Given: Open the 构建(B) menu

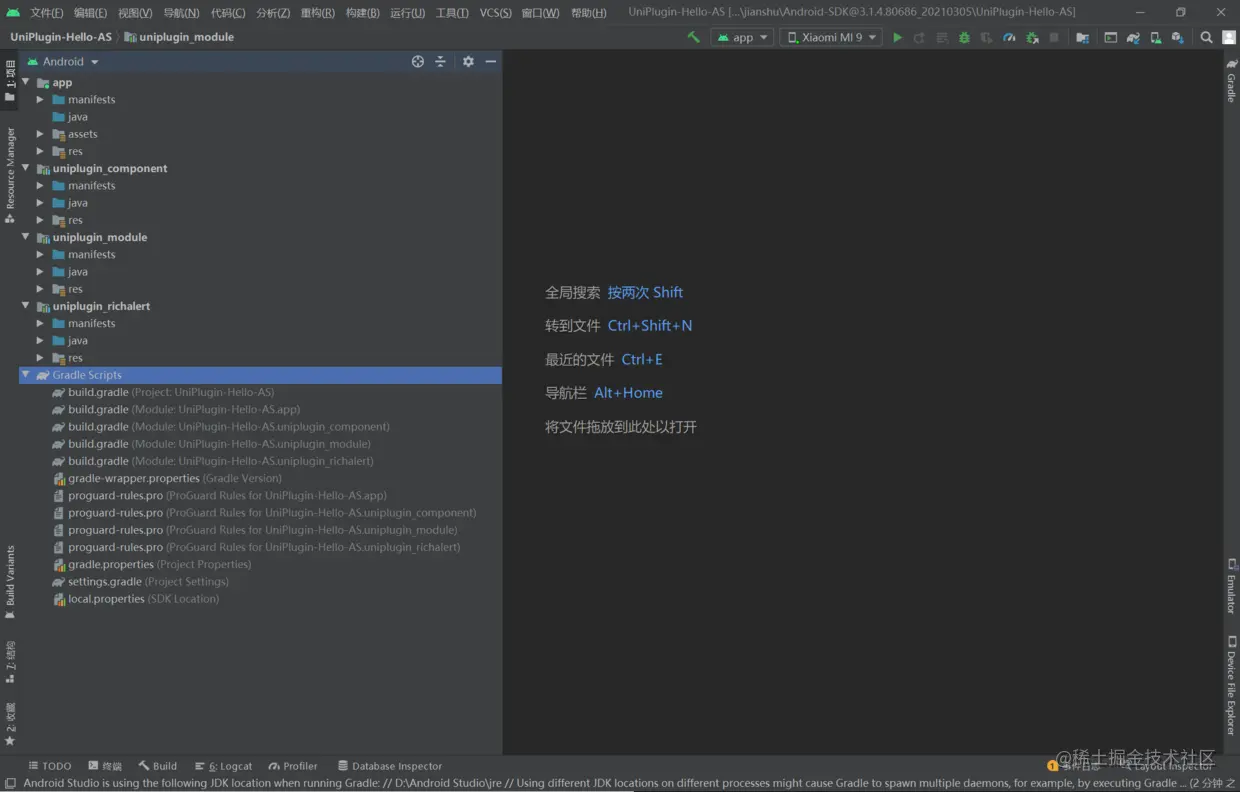Looking at the screenshot, I should [x=362, y=13].
